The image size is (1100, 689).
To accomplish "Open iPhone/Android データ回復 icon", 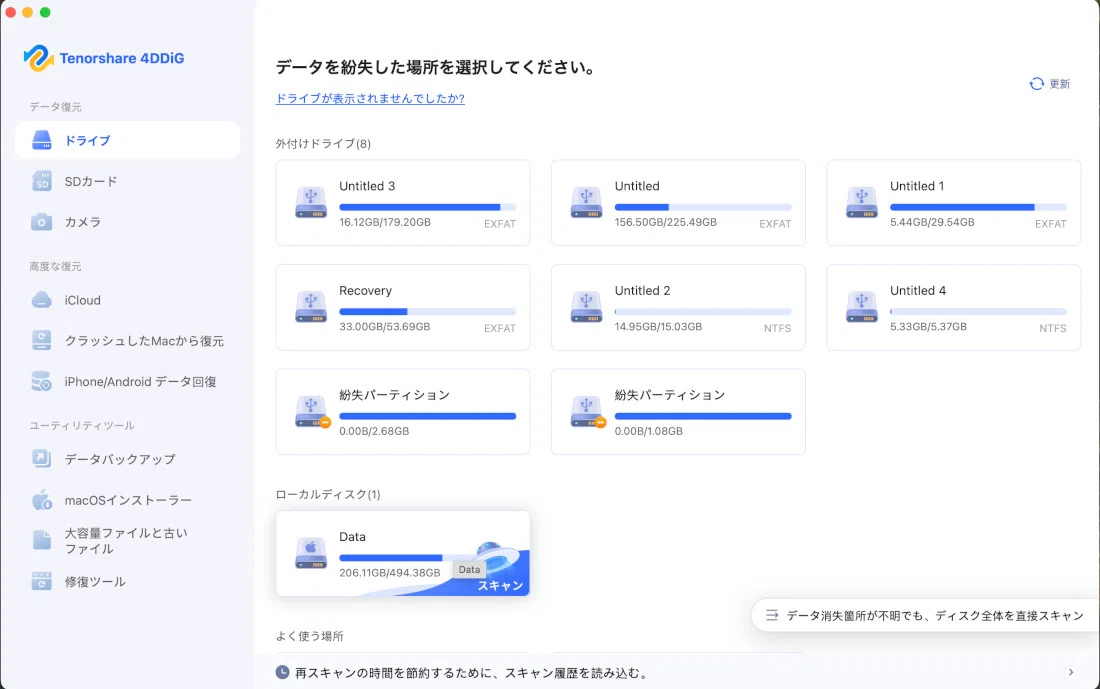I will [42, 381].
